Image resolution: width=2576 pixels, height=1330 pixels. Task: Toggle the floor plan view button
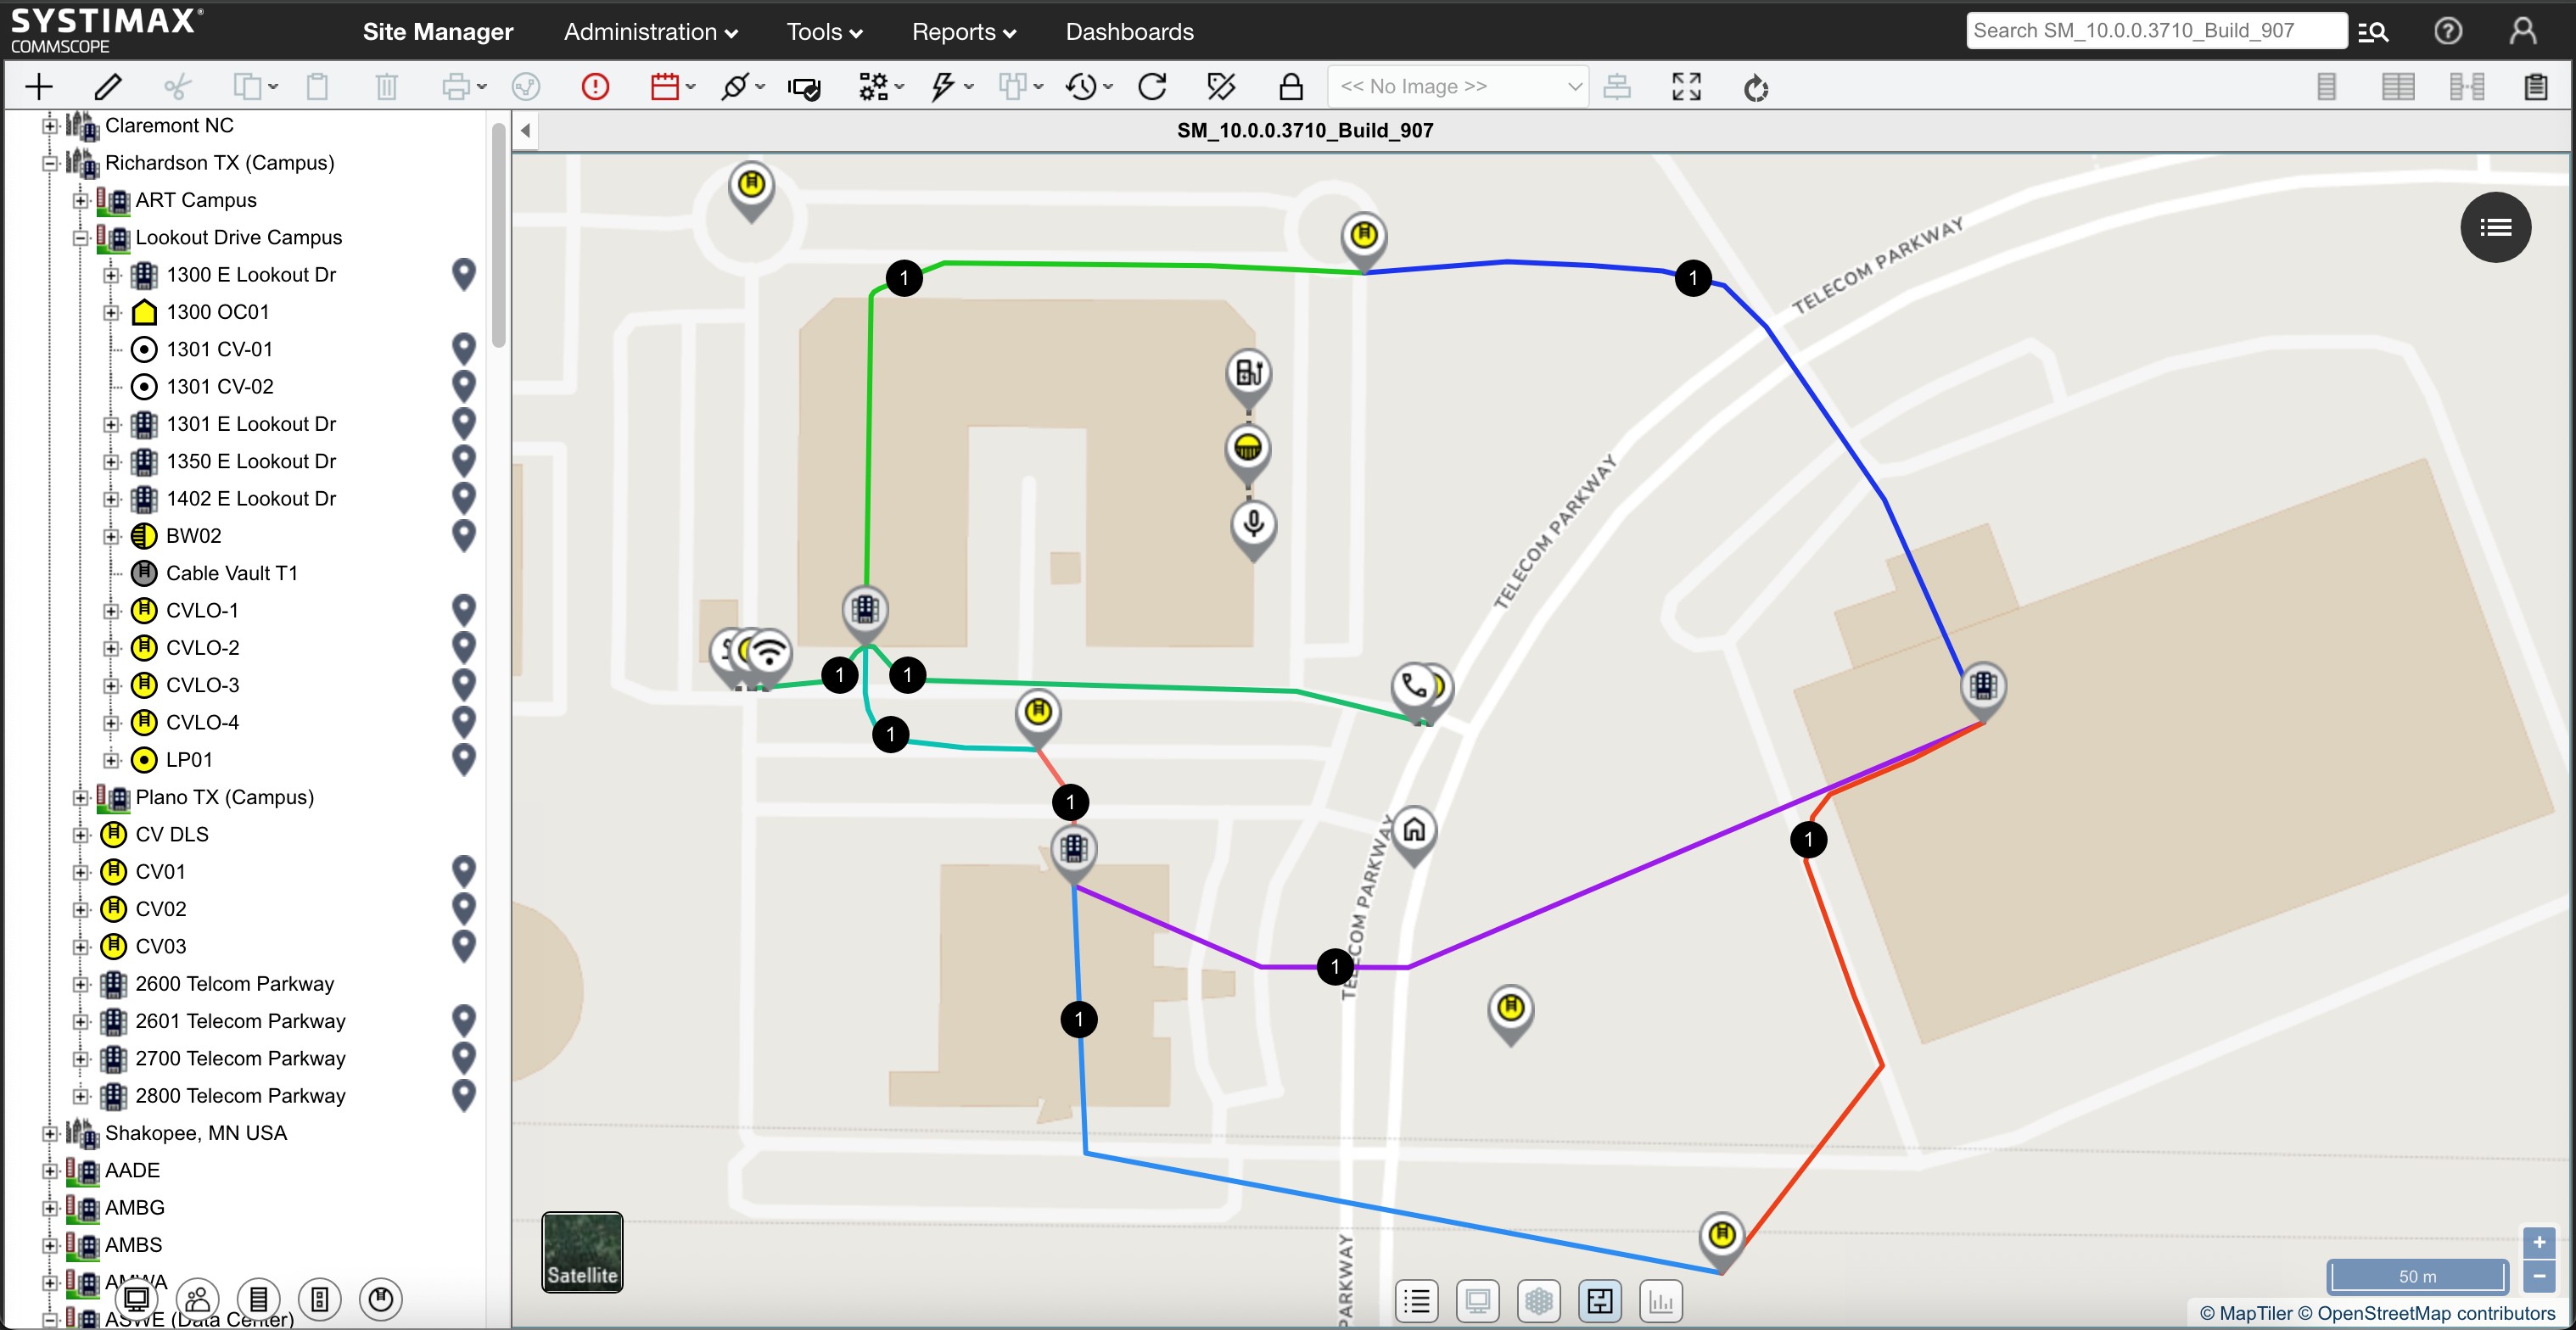1599,1301
